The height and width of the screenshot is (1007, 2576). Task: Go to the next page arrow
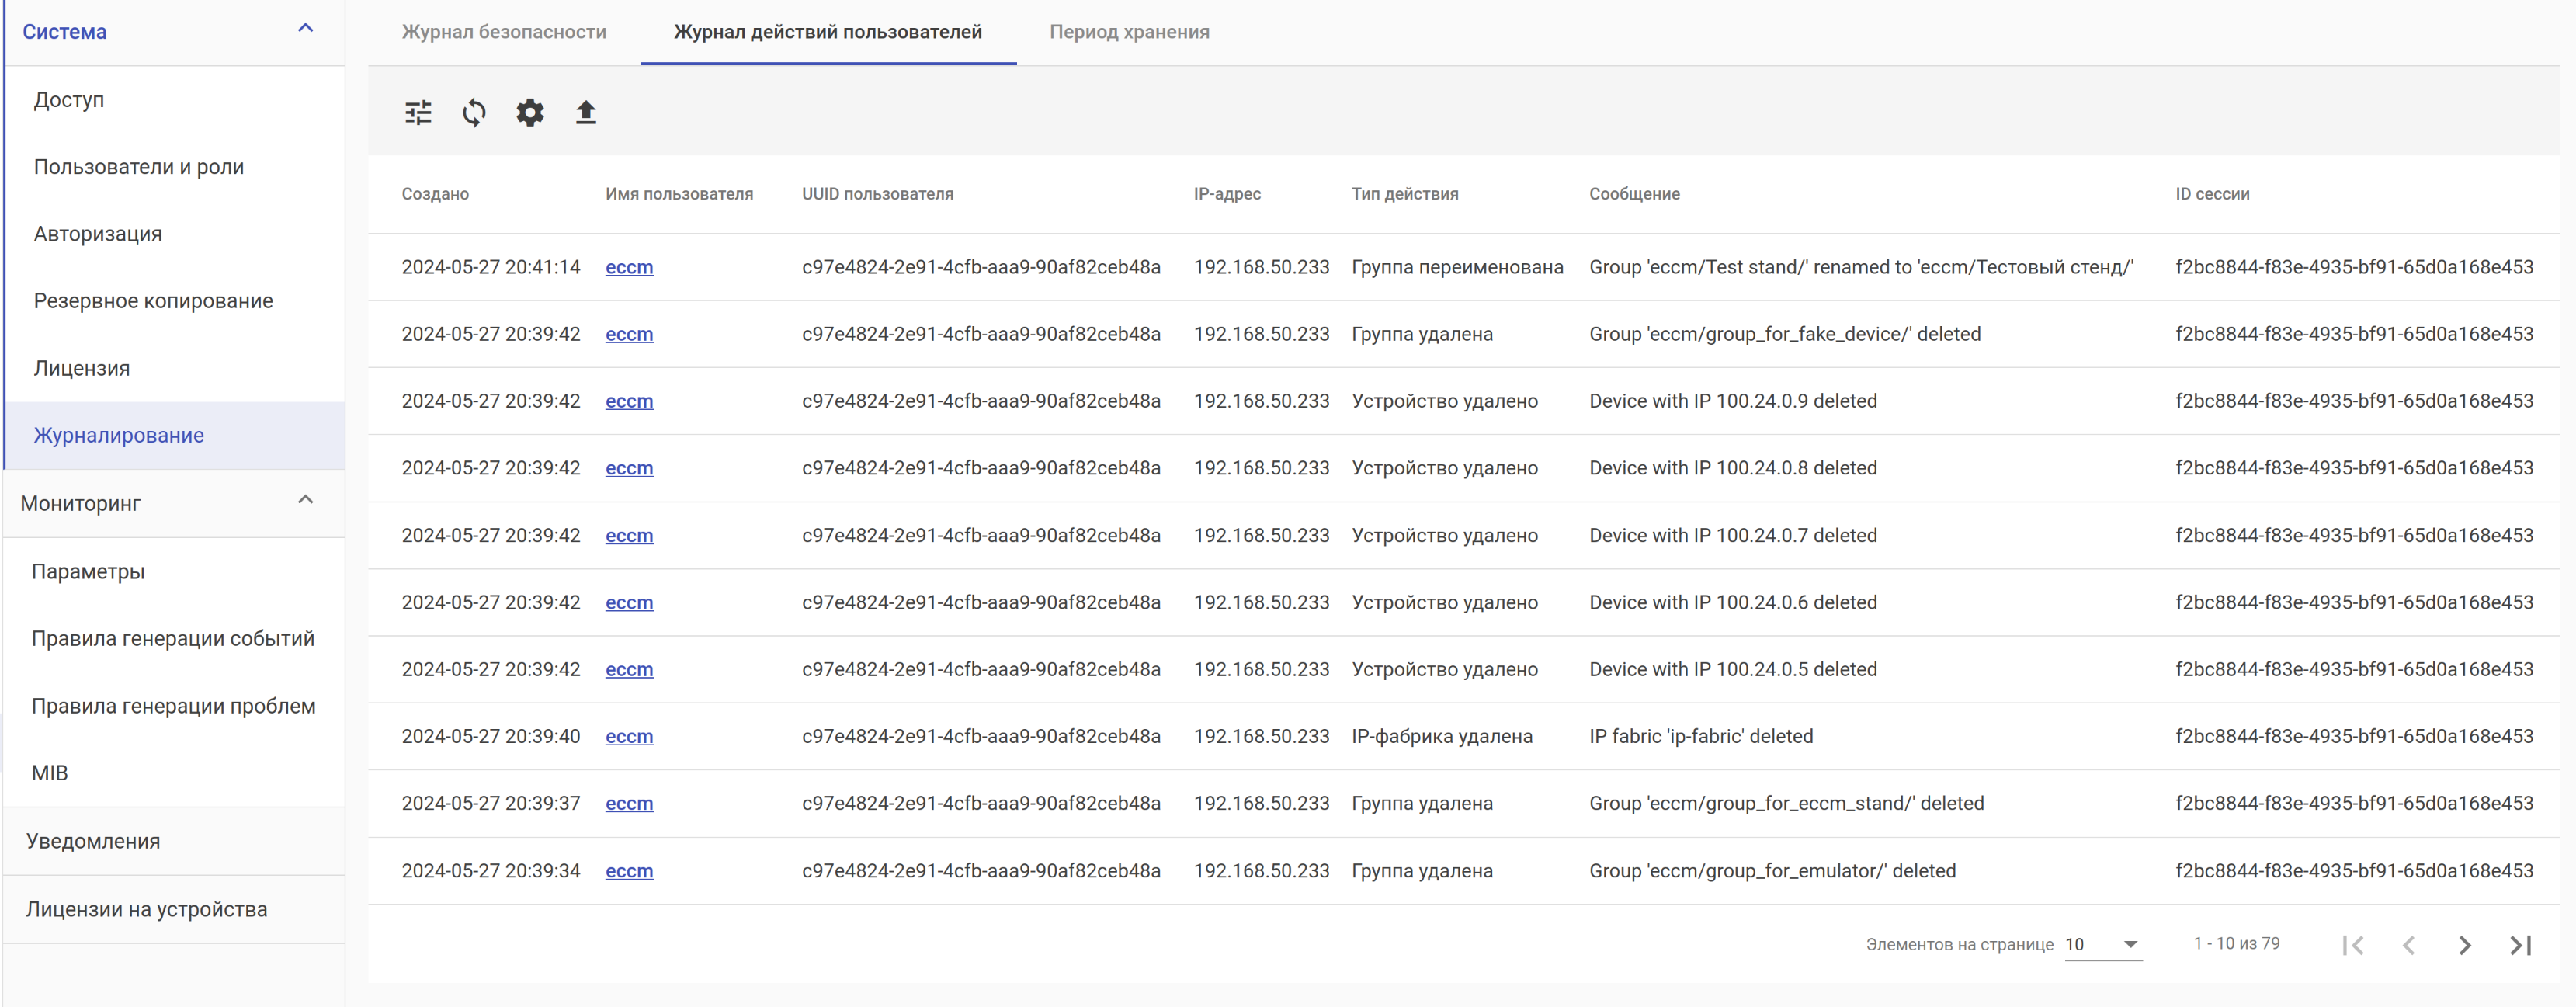tap(2465, 945)
